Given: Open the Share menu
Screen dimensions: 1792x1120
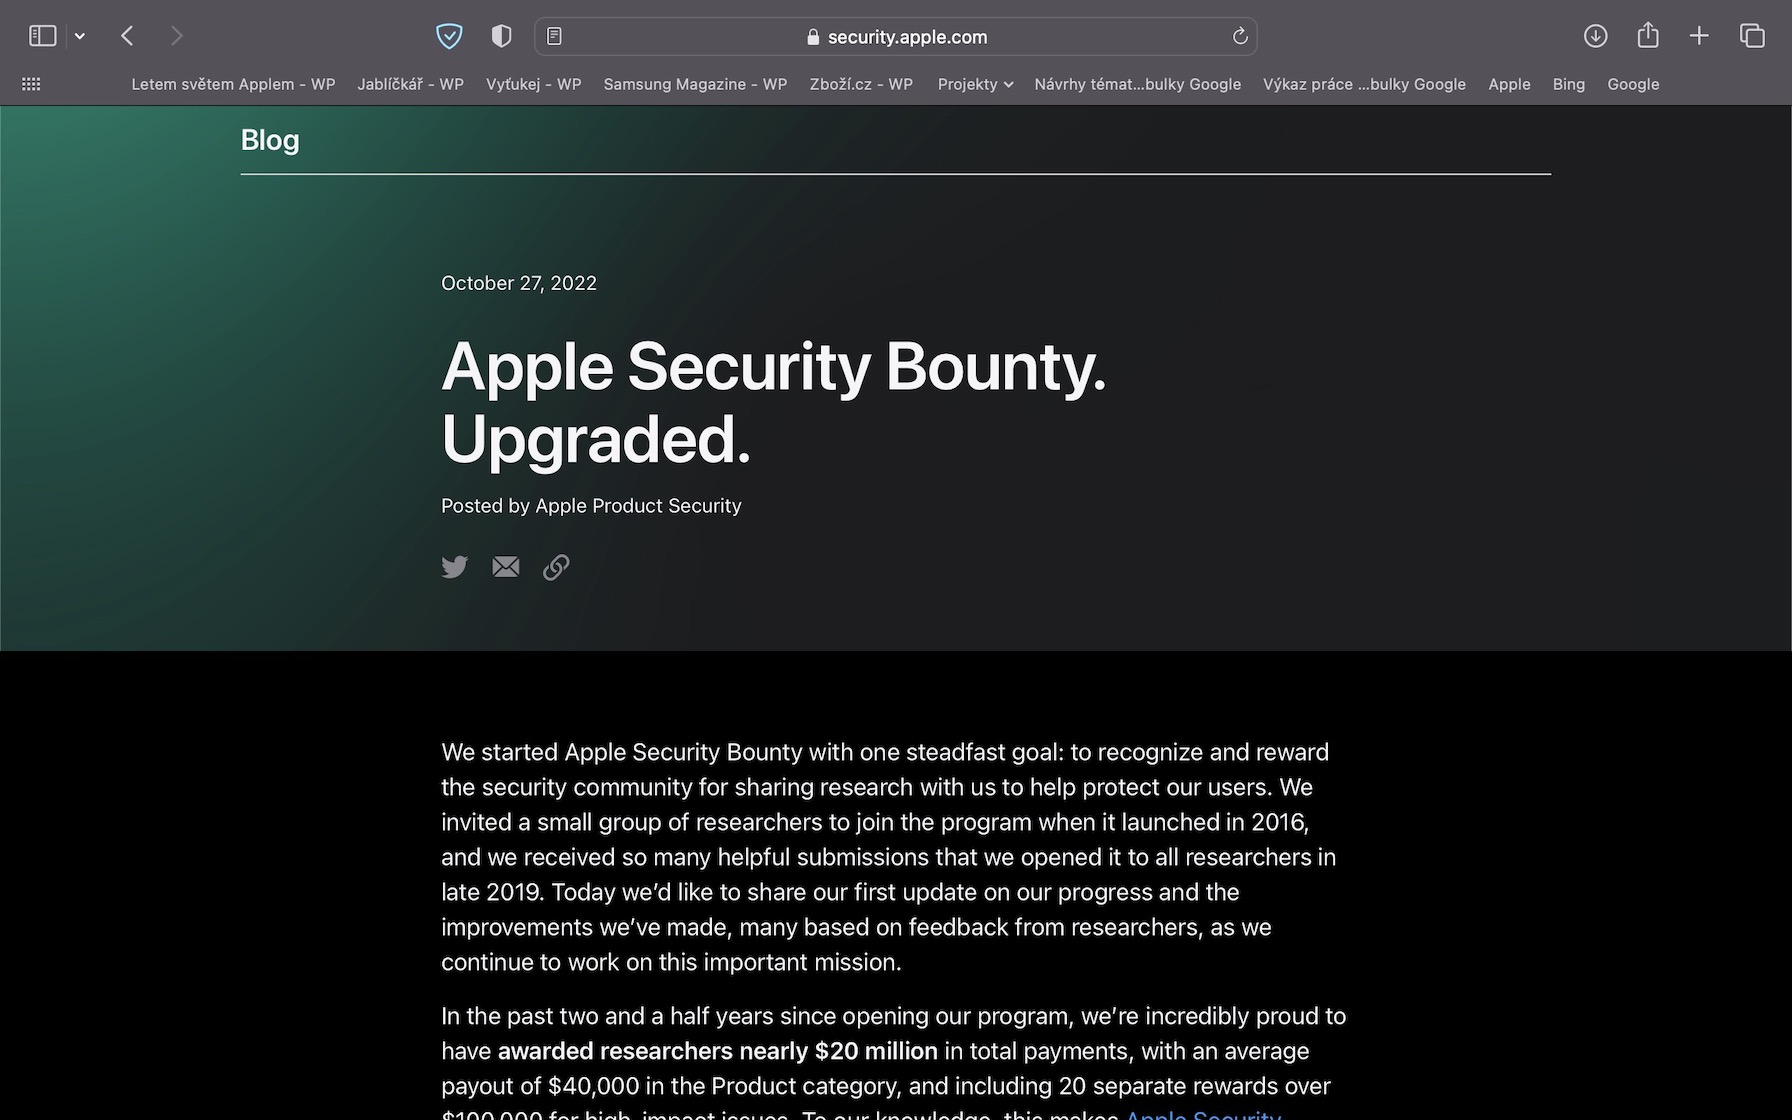Looking at the screenshot, I should (1648, 36).
